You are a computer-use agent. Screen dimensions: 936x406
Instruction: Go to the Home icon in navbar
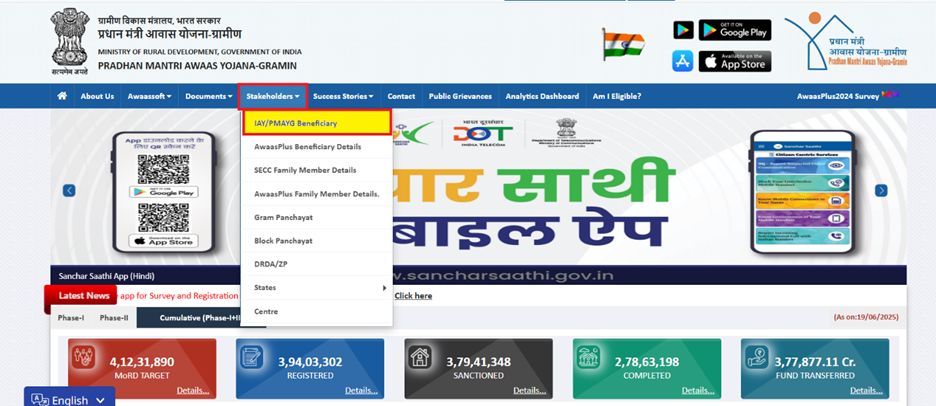tap(62, 96)
